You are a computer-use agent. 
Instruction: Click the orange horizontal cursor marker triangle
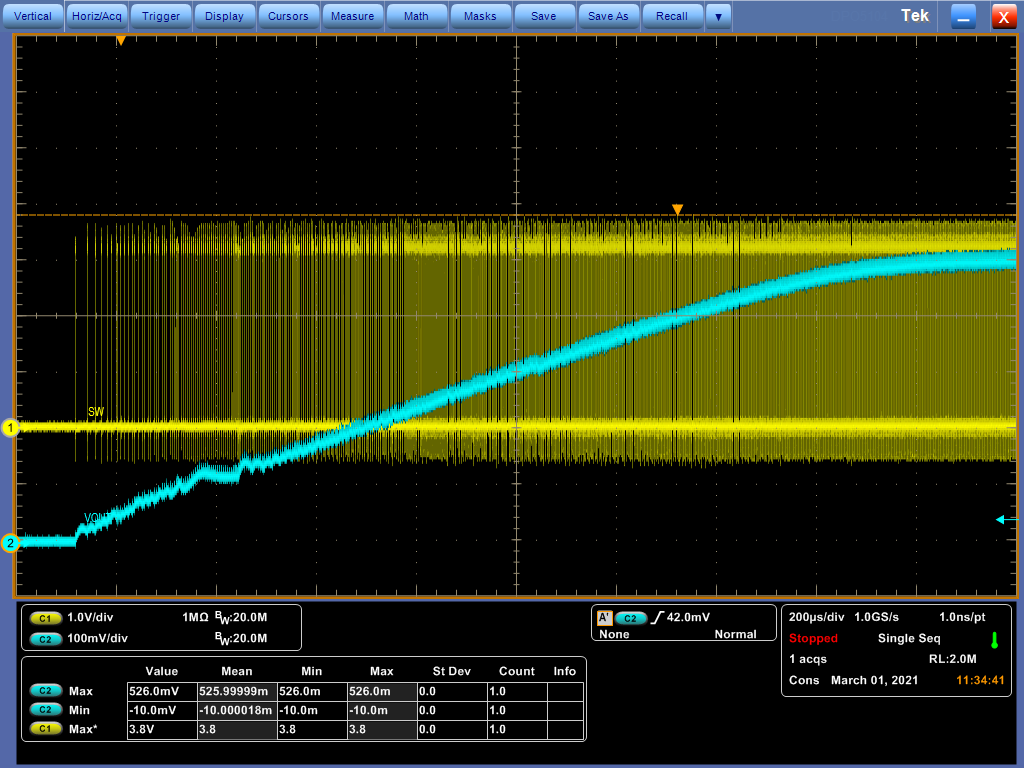[x=677, y=210]
